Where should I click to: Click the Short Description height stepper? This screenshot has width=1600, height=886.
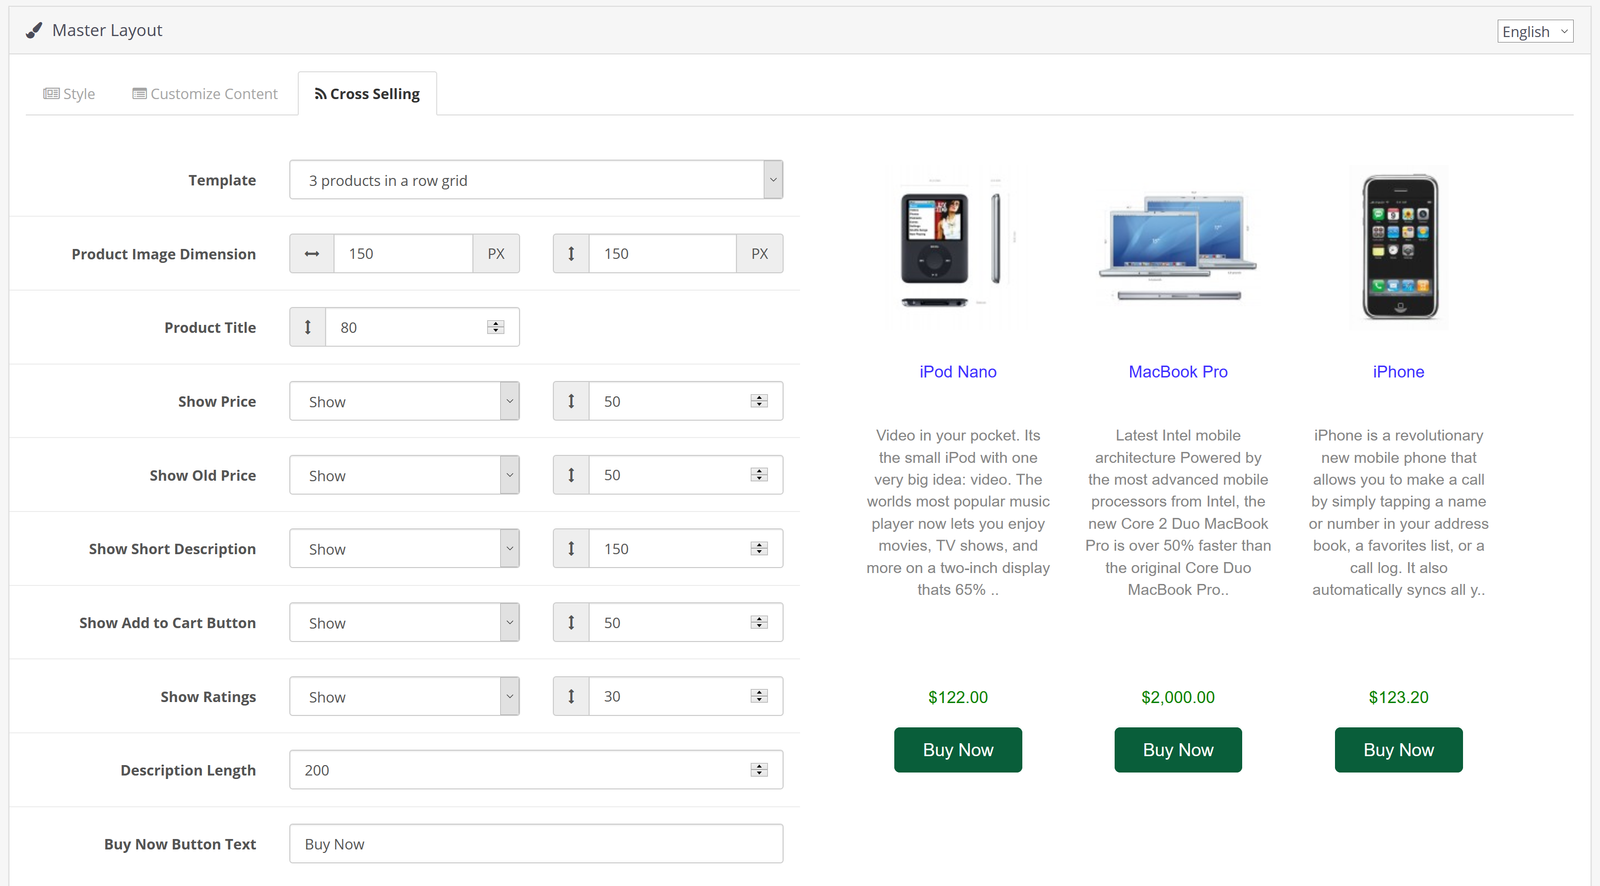[x=760, y=548]
